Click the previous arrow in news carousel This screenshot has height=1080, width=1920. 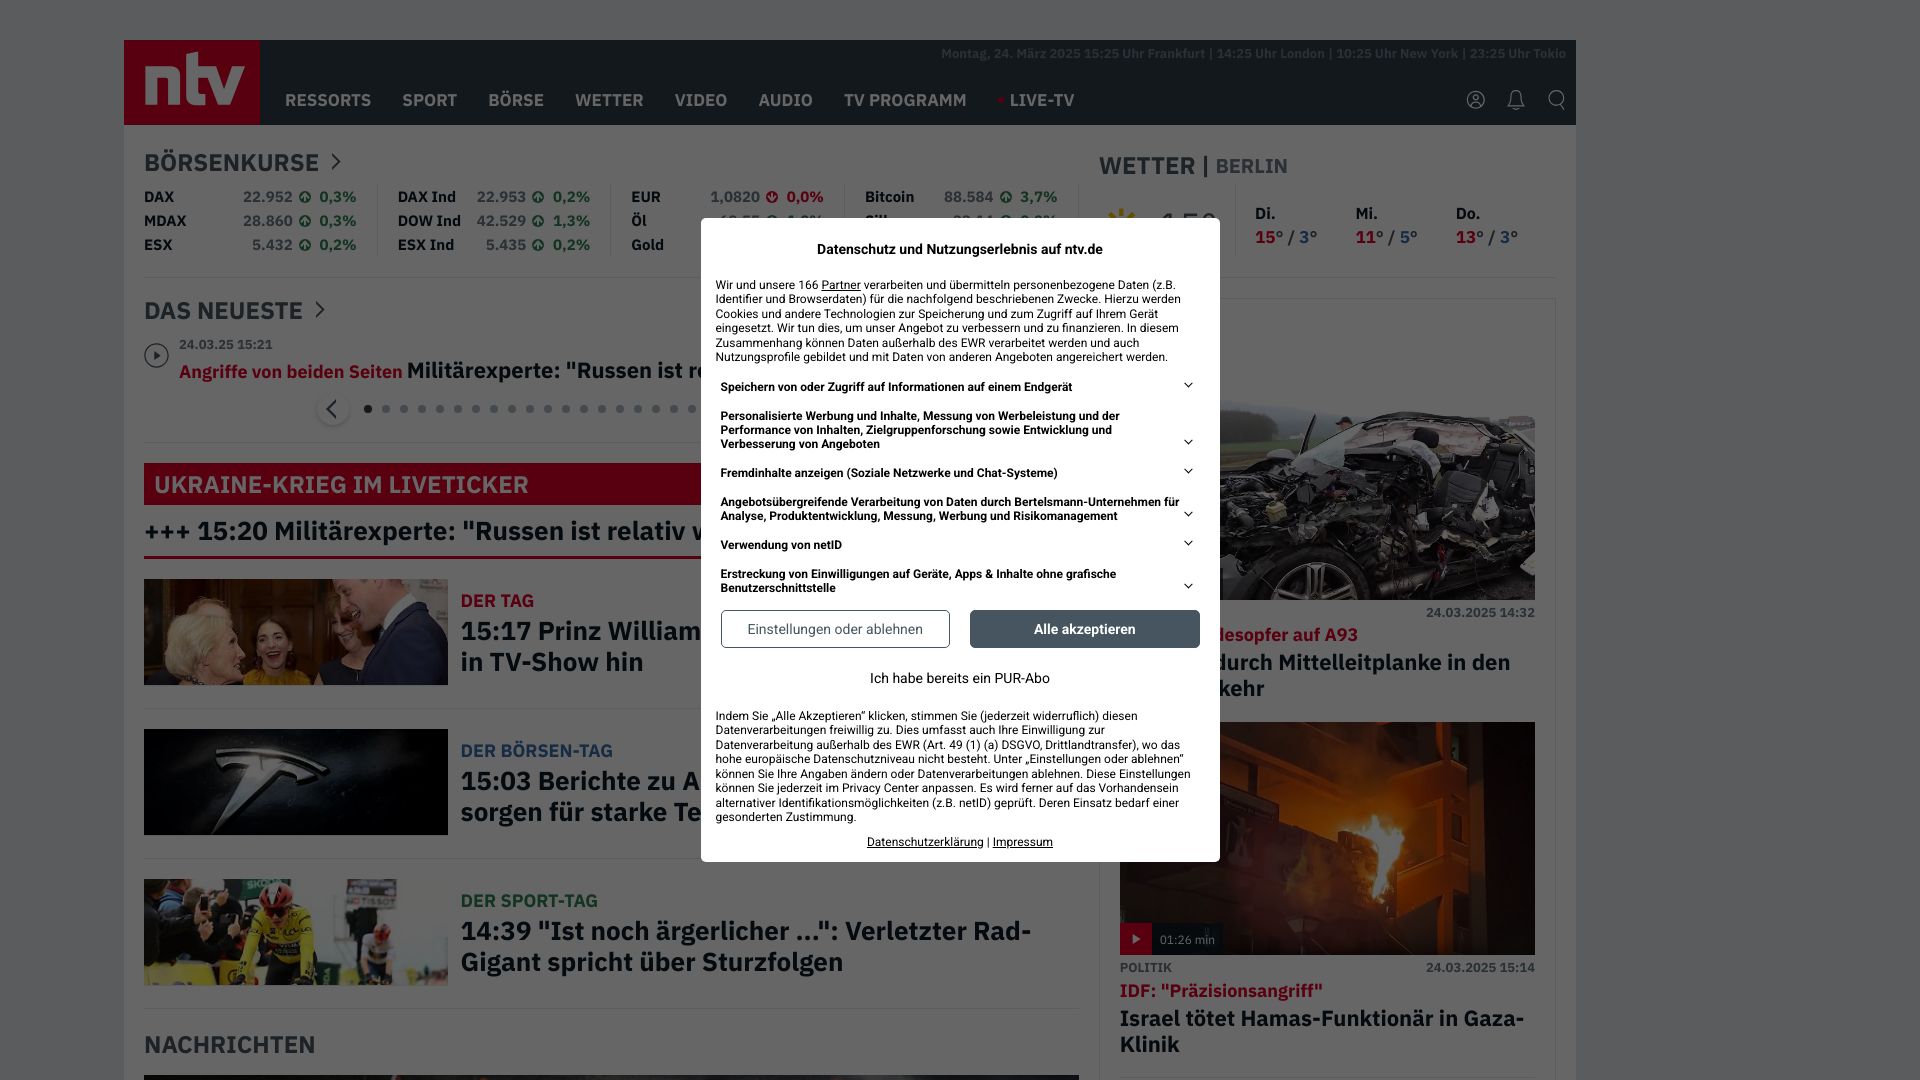point(333,409)
